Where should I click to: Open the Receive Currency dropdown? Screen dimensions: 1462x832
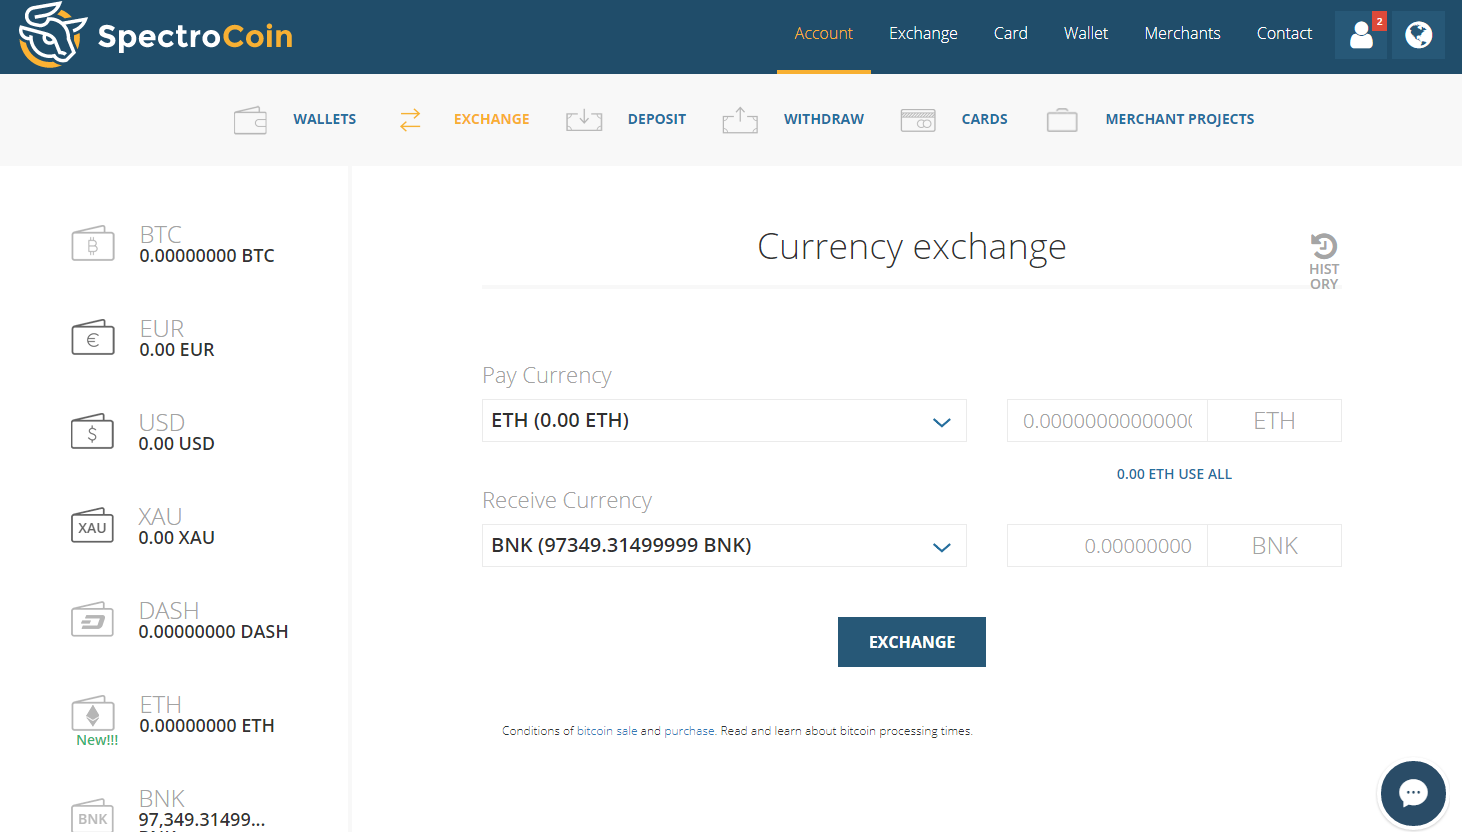(724, 545)
